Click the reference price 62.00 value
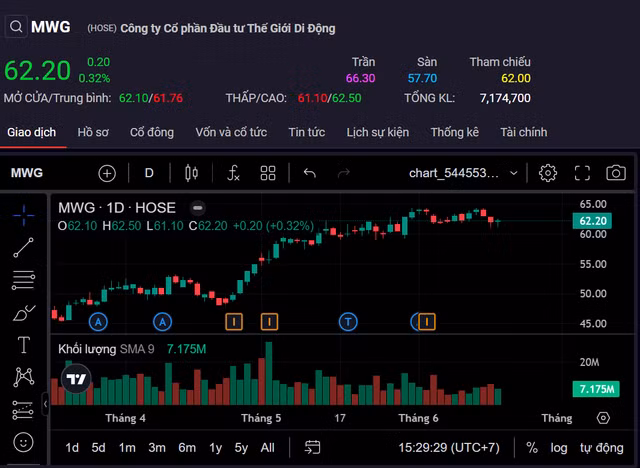The height and width of the screenshot is (468, 640). pyautogui.click(x=516, y=78)
